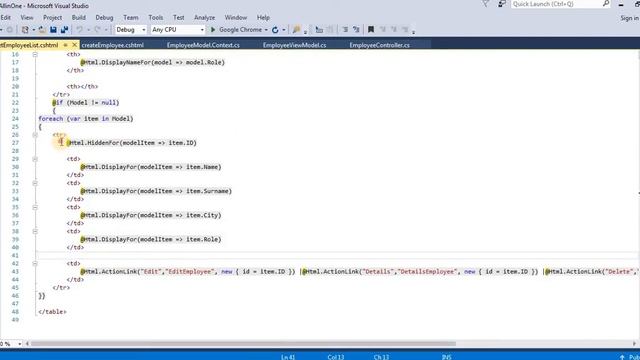Click the Quick Launch search magnifier icon
This screenshot has width=640, height=360.
[606, 4]
